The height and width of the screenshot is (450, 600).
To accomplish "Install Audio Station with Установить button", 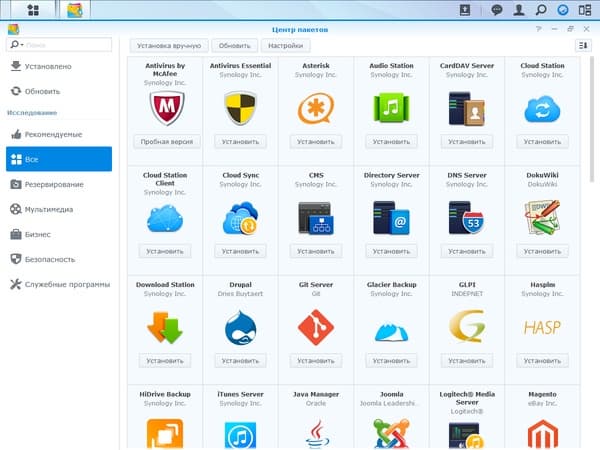I will (x=391, y=142).
